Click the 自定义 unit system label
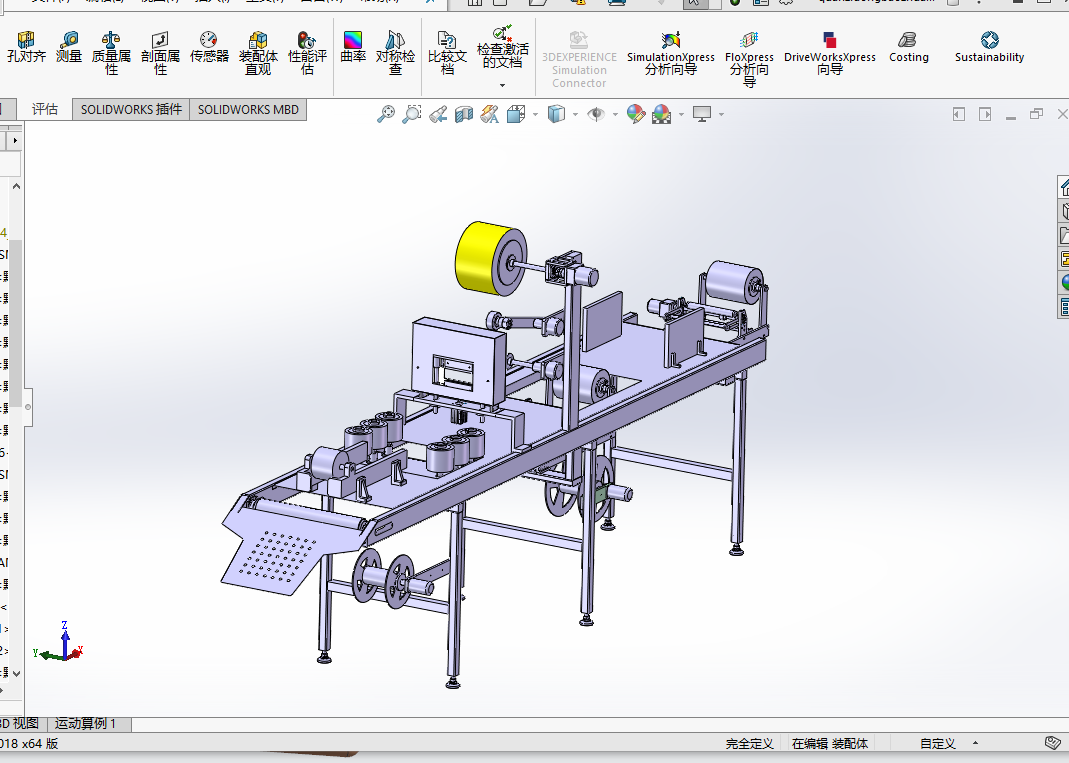Viewport: 1069px width, 763px height. pyautogui.click(x=937, y=744)
